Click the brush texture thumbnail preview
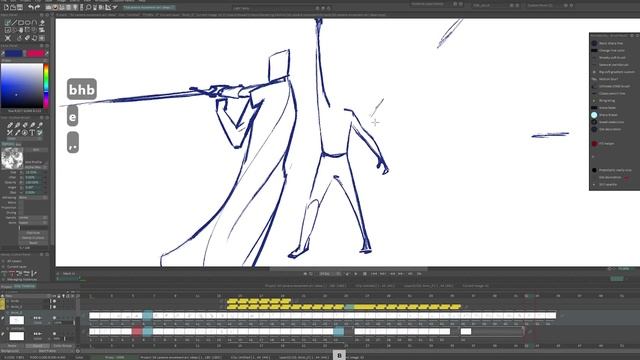The height and width of the screenshot is (360, 640). (12, 158)
